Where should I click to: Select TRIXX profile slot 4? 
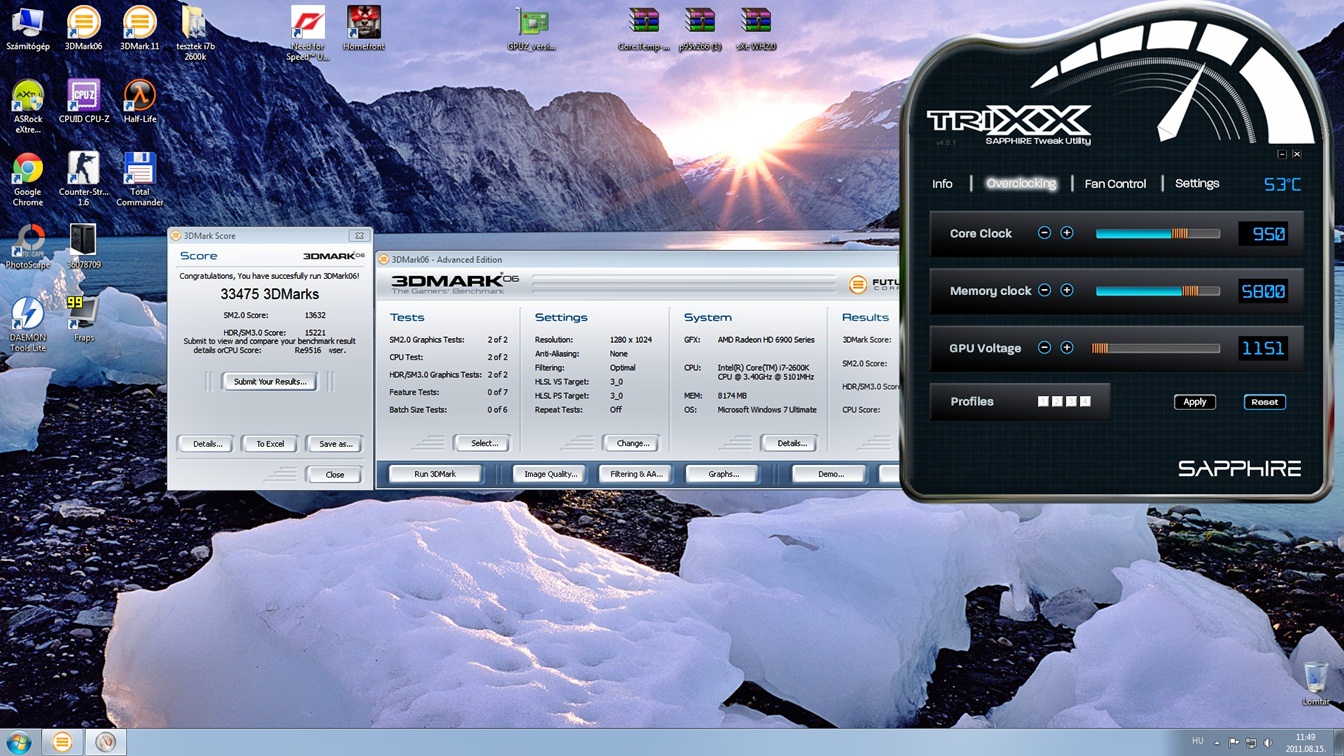1085,401
